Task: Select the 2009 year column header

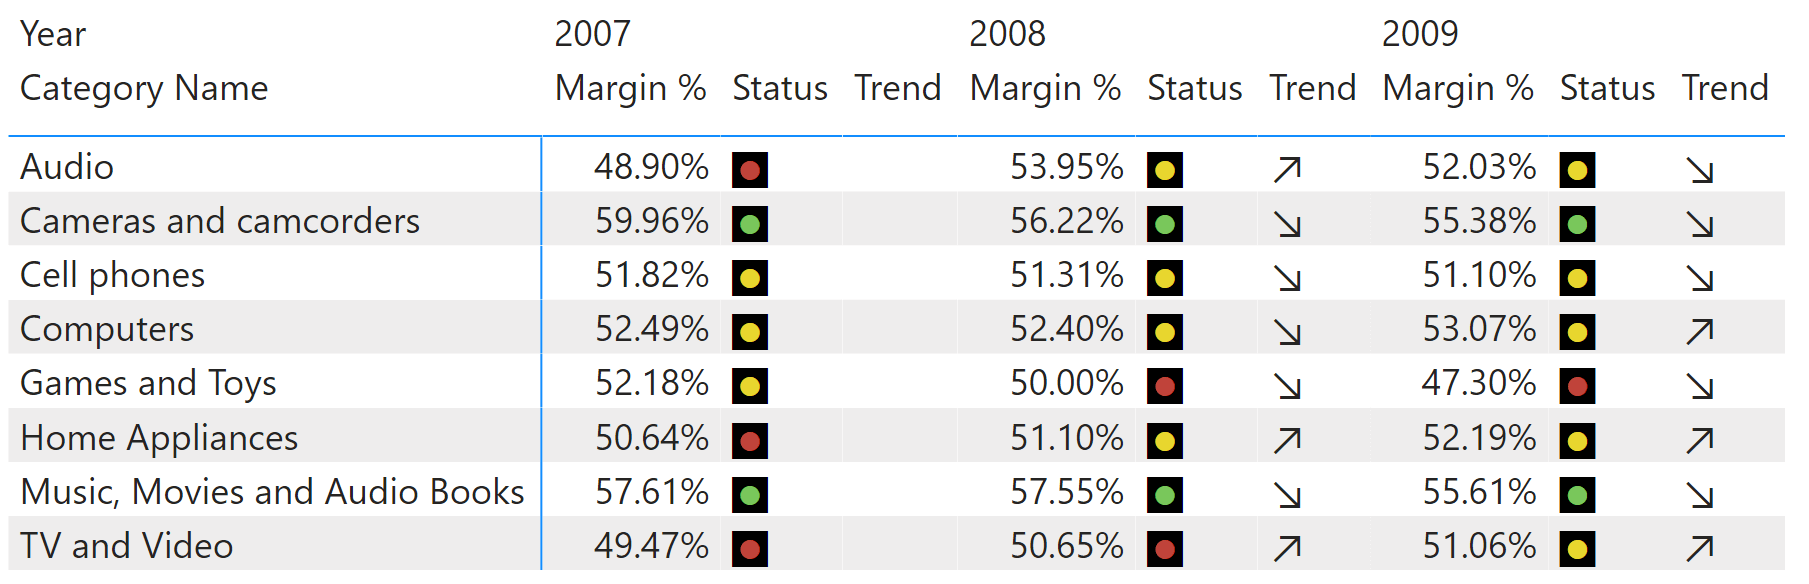Action: click(1420, 34)
